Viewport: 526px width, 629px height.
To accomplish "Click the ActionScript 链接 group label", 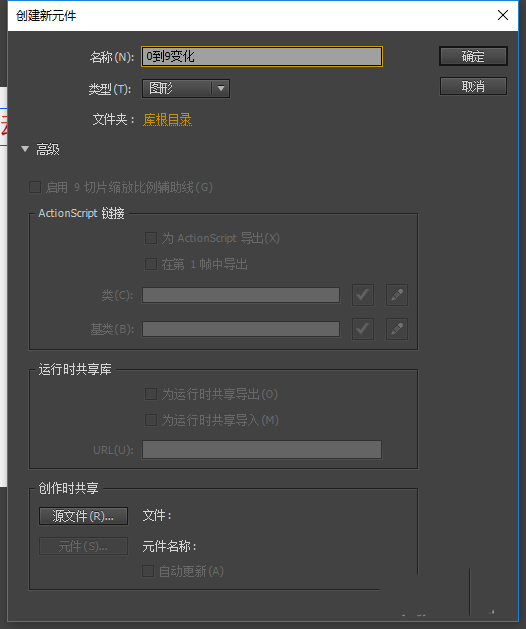I will (x=81, y=213).
